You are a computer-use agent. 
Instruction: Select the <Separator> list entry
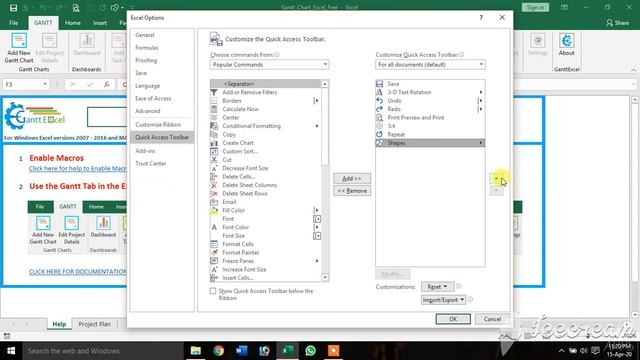click(x=266, y=84)
